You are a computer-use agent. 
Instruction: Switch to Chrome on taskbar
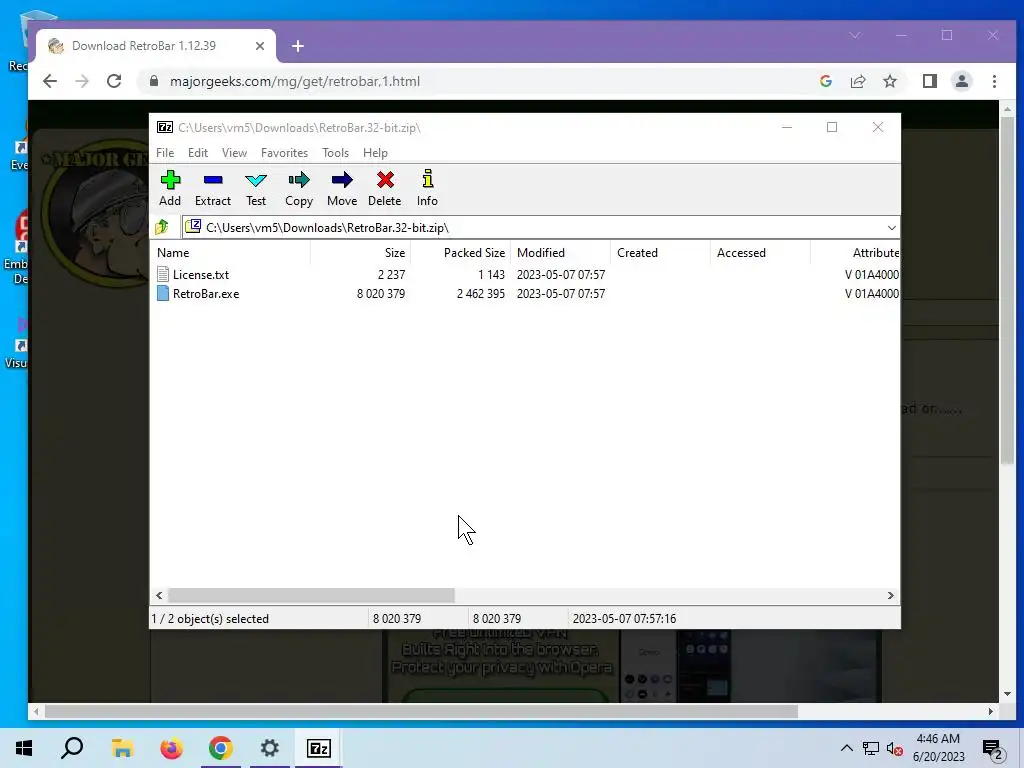click(221, 748)
